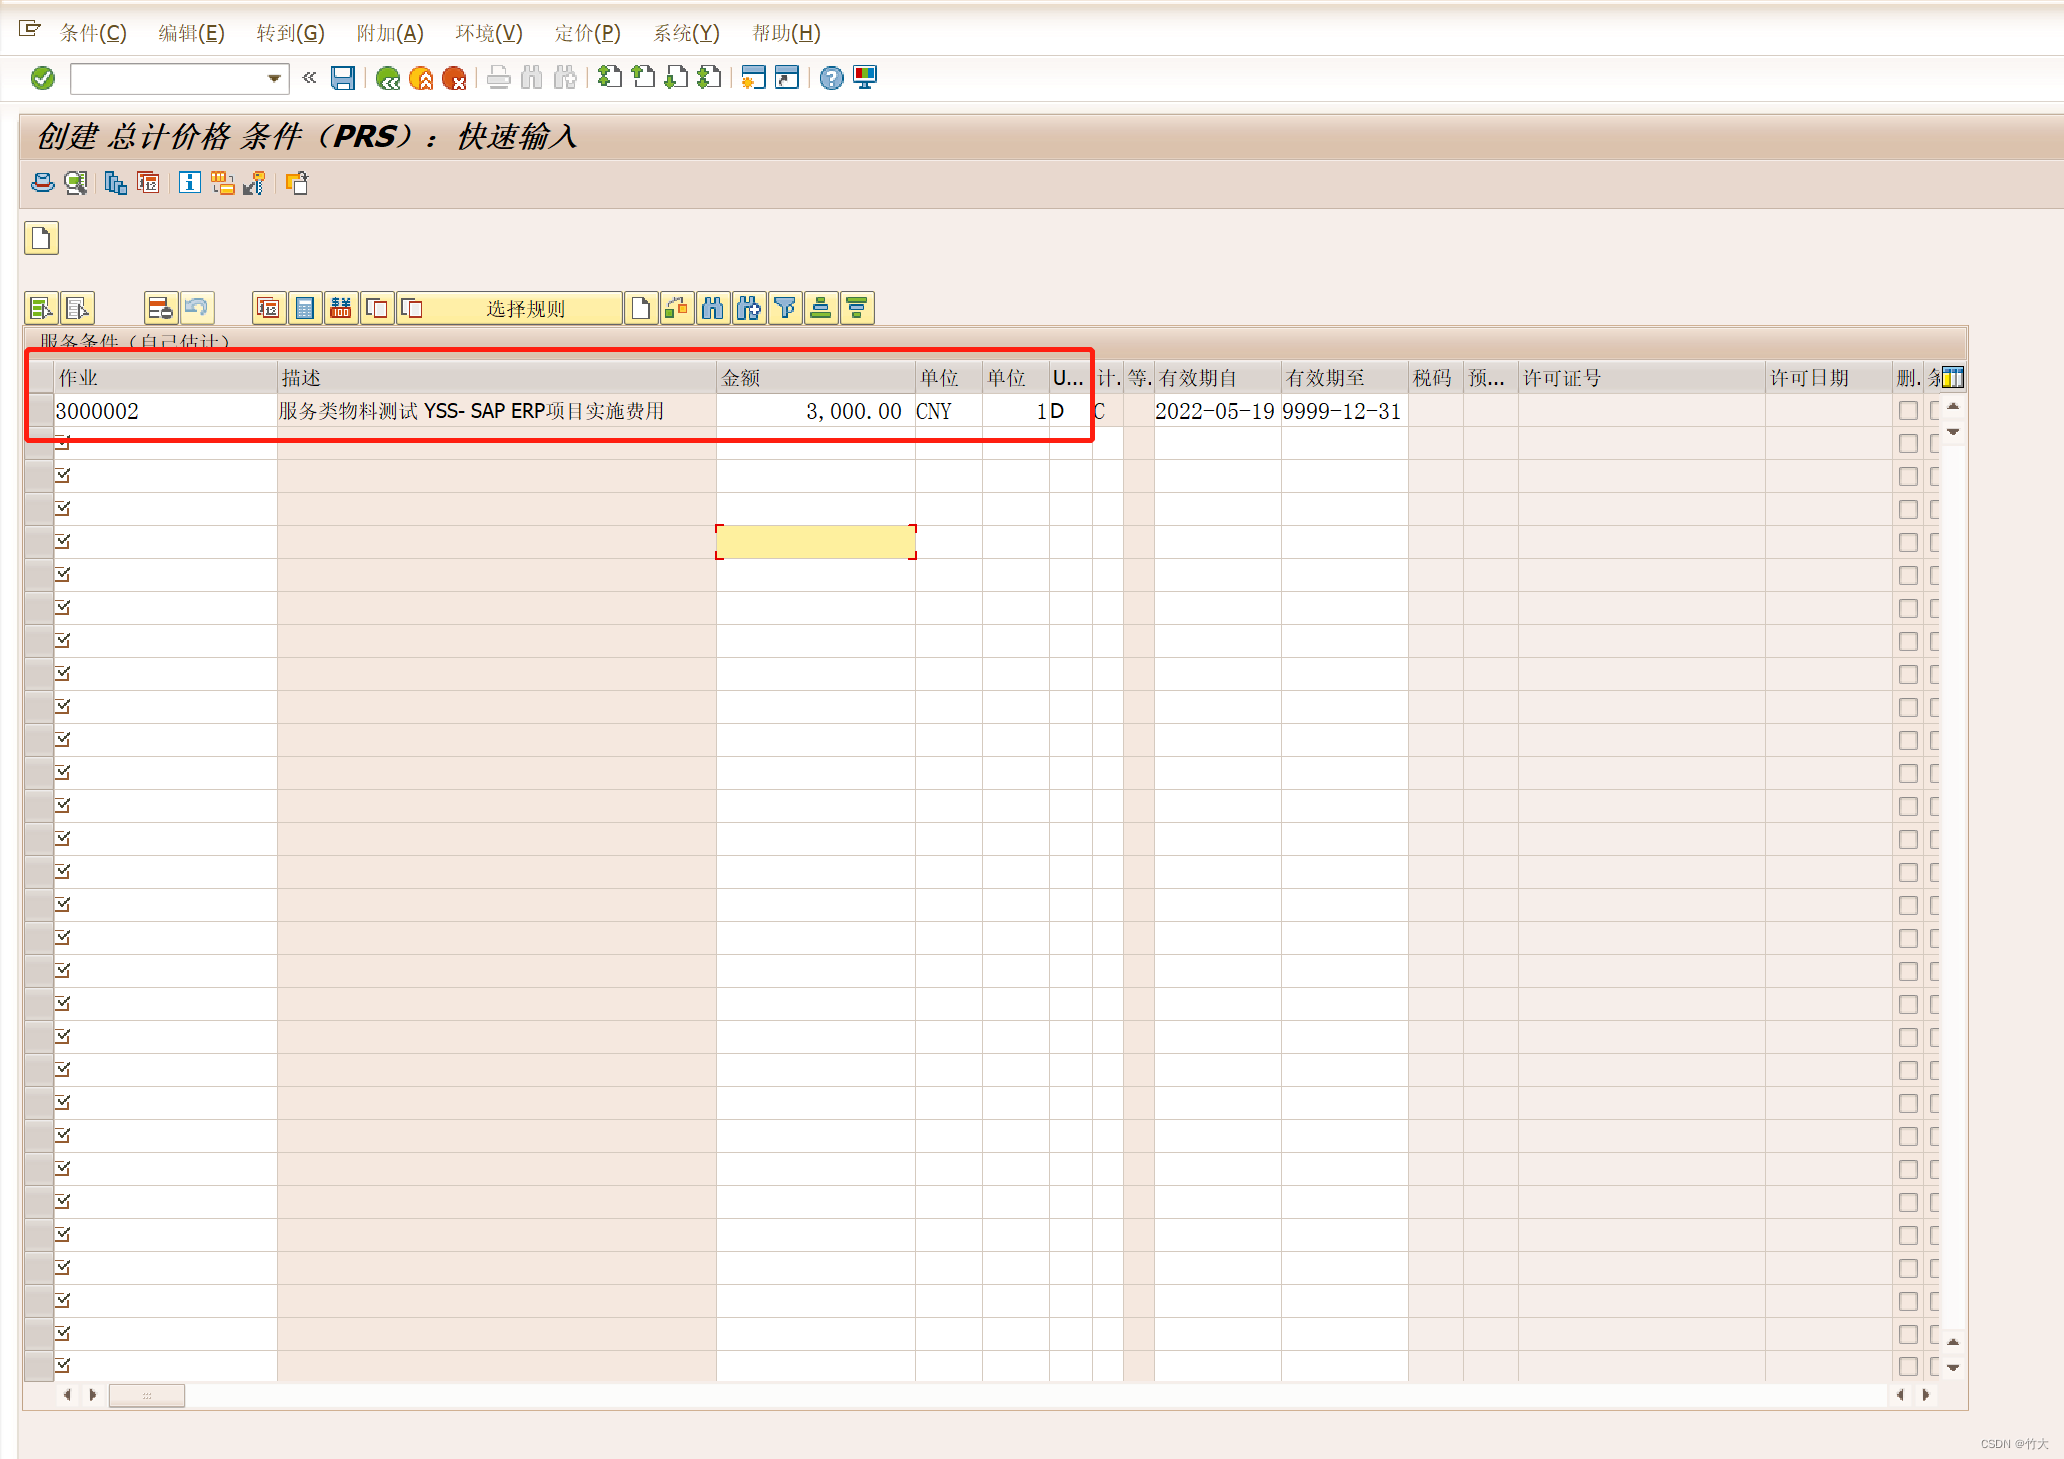Click the blue information icon
This screenshot has height=1459, width=2064.
click(189, 183)
